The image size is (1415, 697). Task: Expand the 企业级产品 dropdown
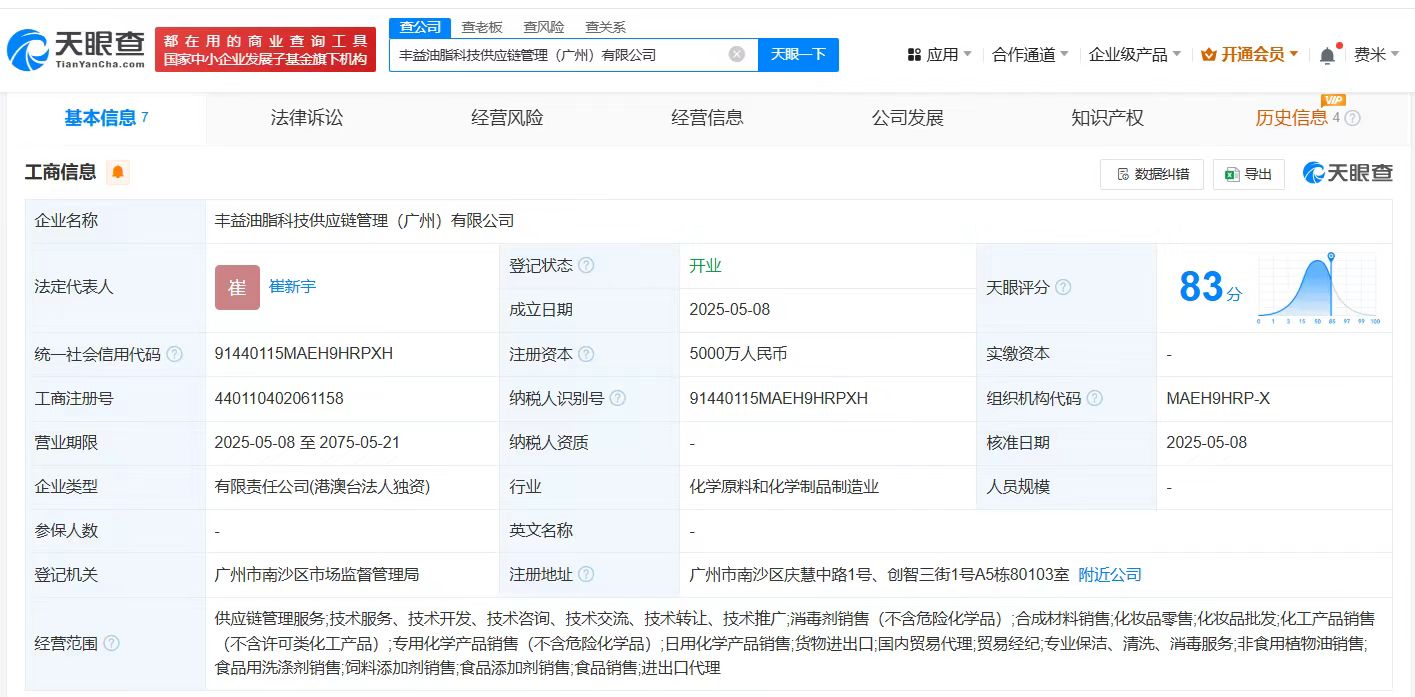click(x=1135, y=55)
